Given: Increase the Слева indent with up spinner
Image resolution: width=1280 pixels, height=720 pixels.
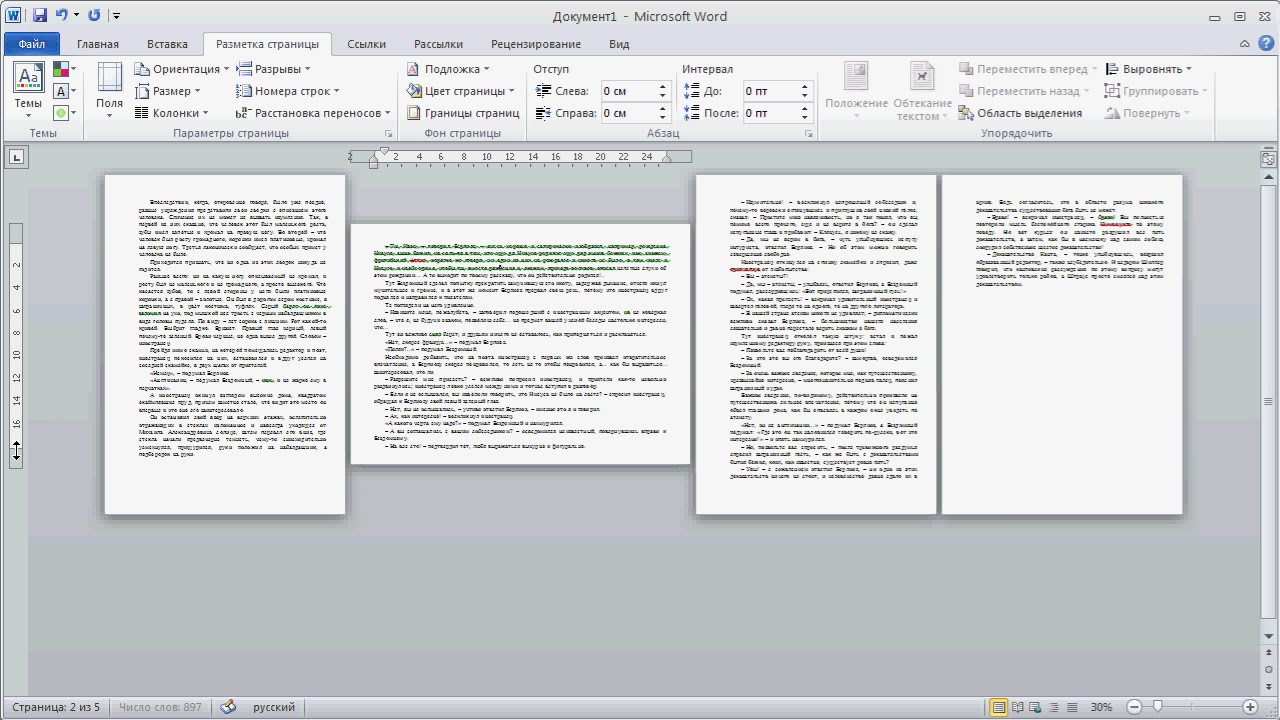Looking at the screenshot, I should (x=662, y=87).
